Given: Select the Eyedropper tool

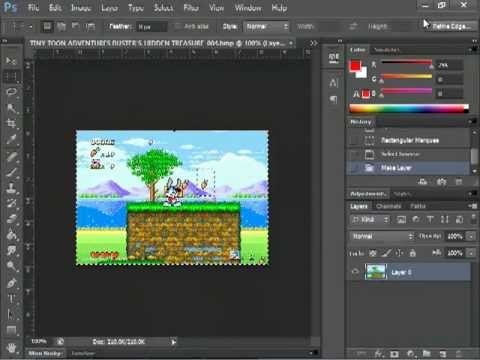Looking at the screenshot, I should click(x=11, y=139).
